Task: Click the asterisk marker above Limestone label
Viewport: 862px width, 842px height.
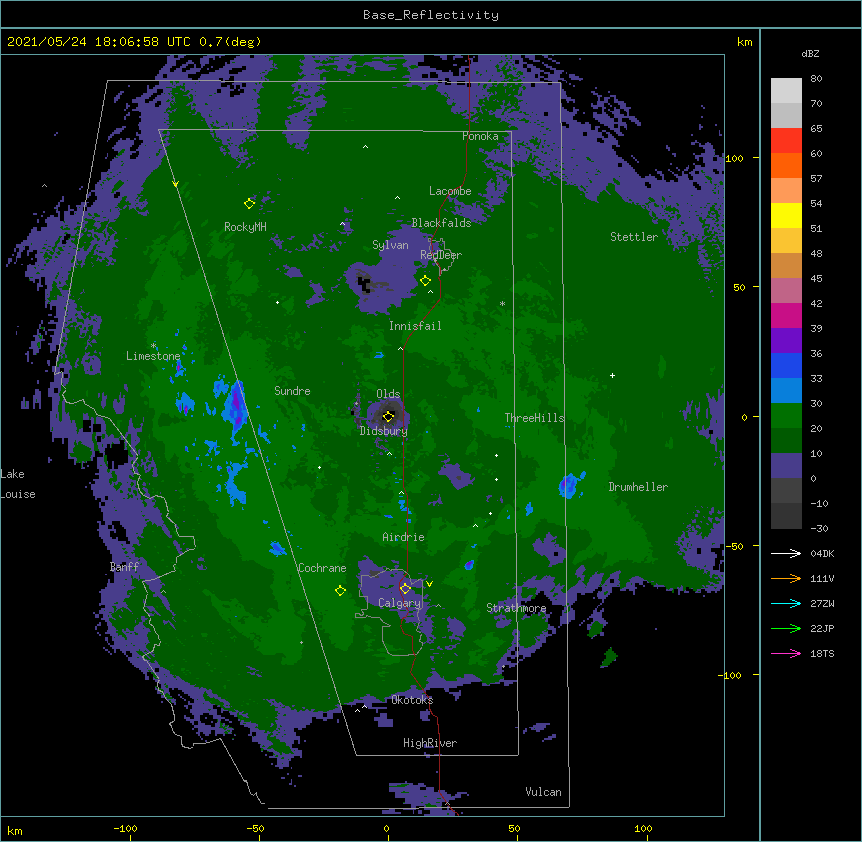Action: [x=153, y=346]
